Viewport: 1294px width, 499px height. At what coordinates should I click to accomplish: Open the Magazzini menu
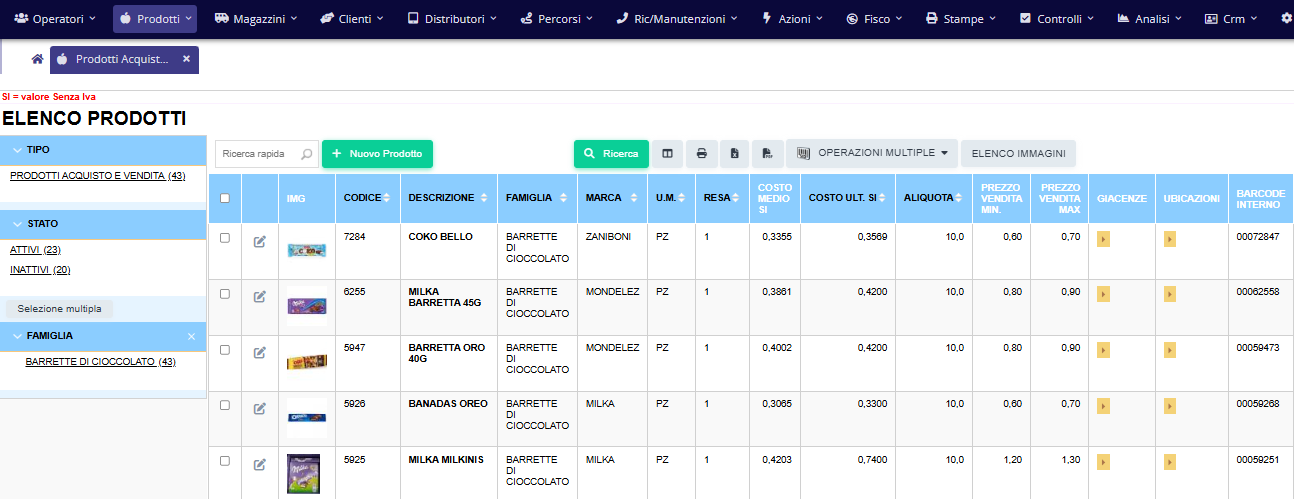[x=257, y=19]
